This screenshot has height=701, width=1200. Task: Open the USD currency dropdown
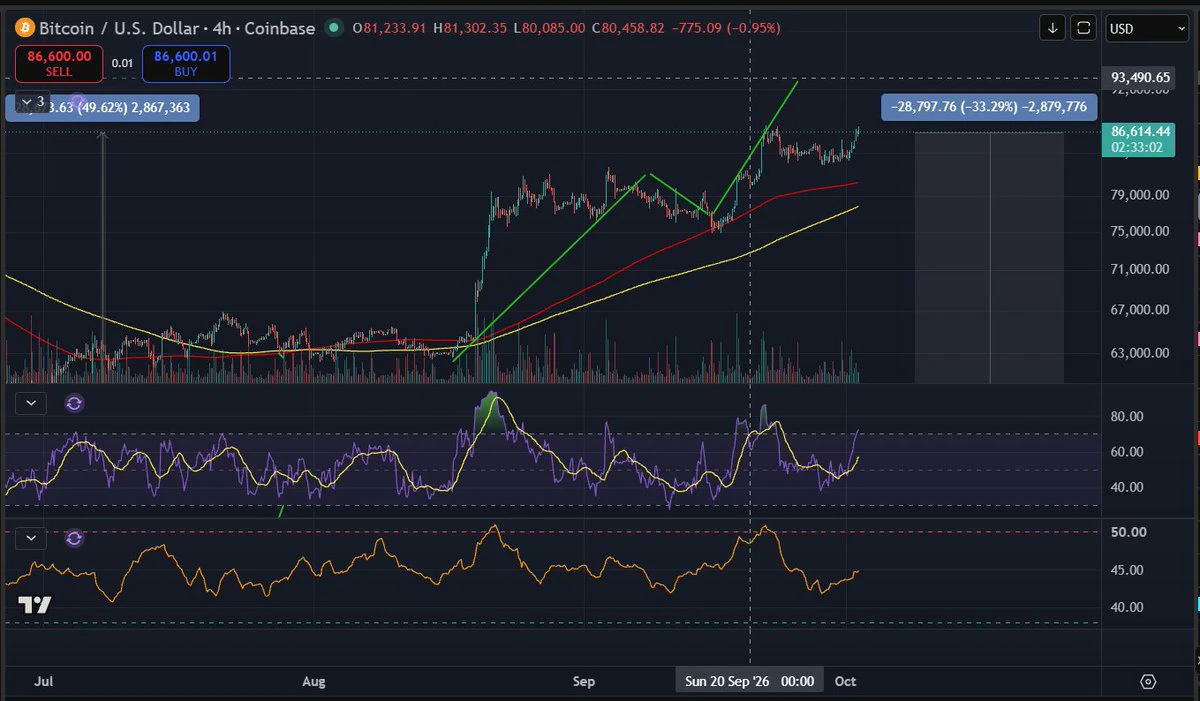tap(1147, 28)
